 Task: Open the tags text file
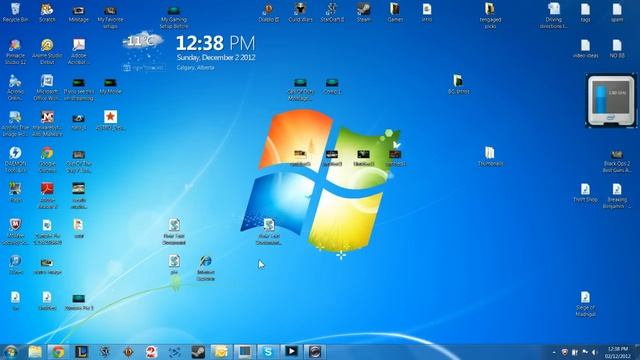[x=585, y=12]
